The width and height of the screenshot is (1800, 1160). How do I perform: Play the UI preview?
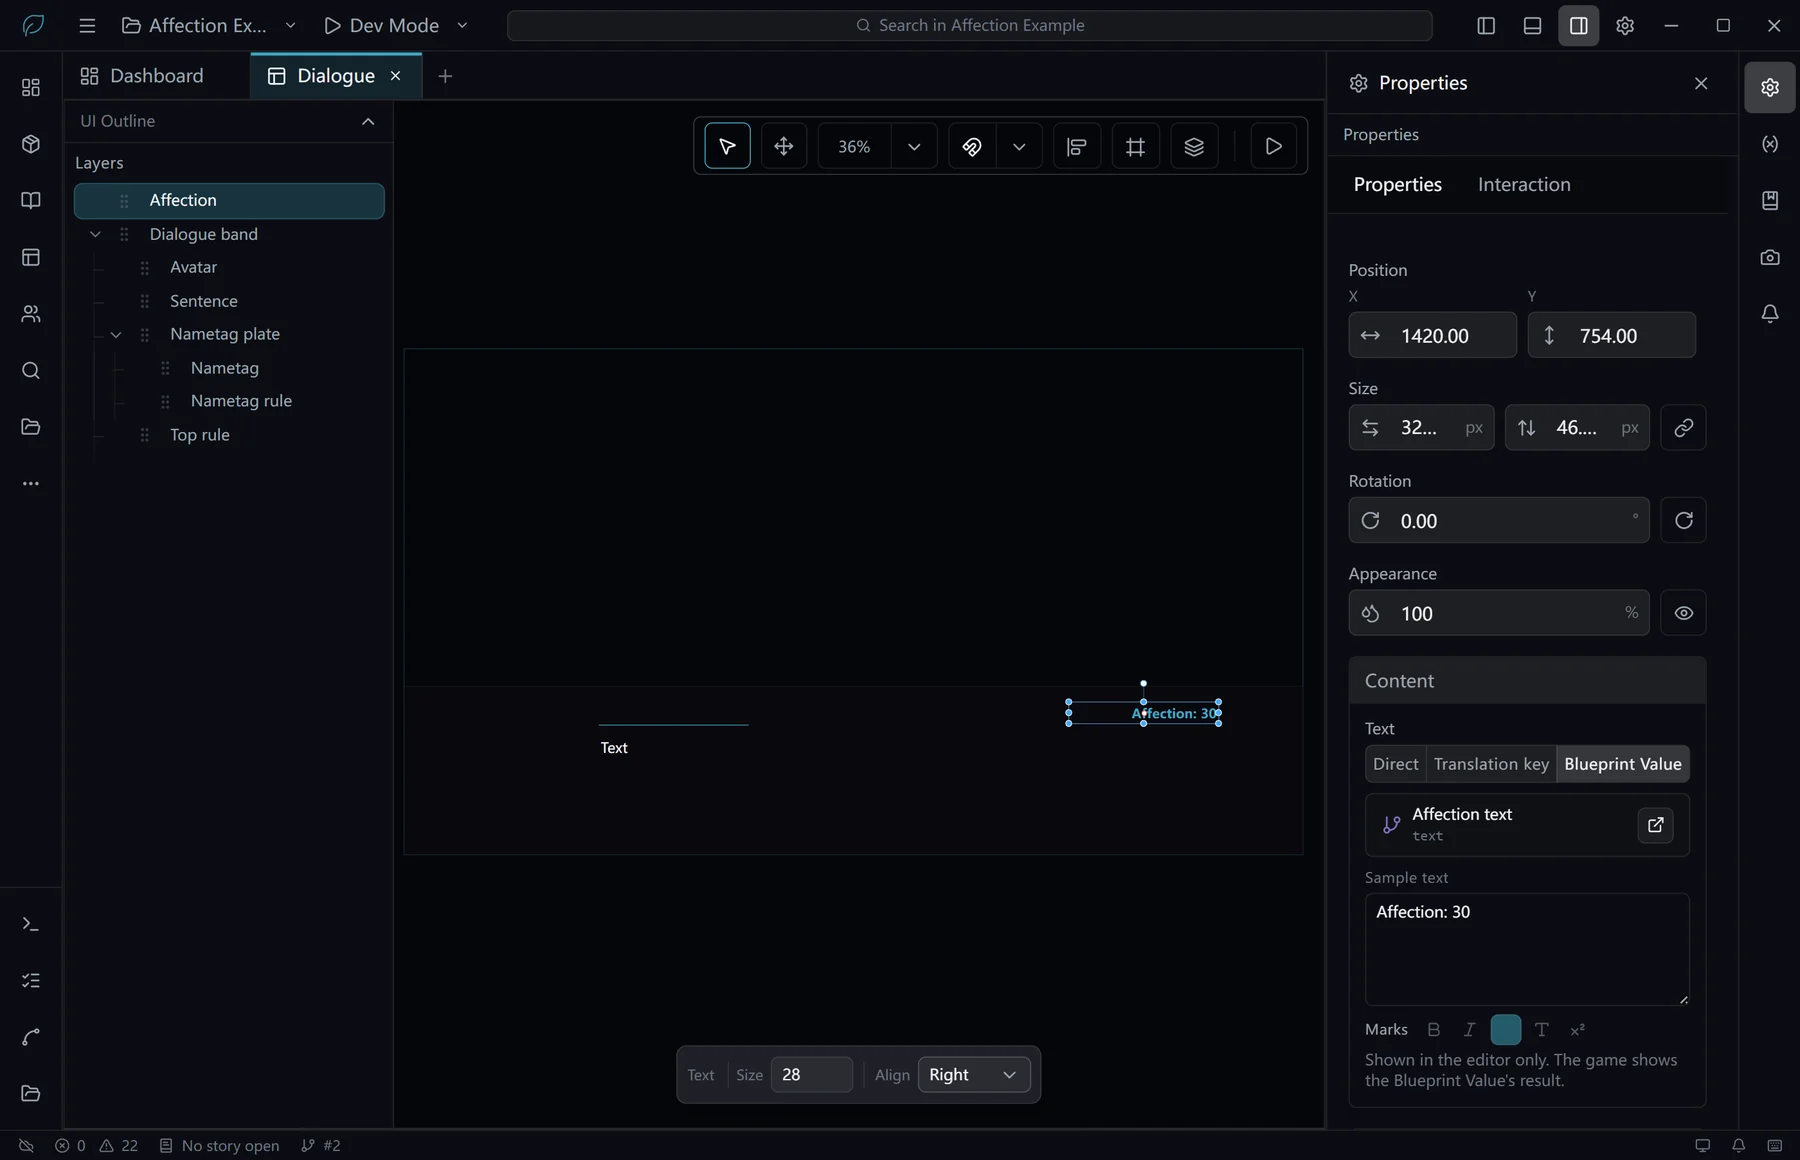point(1273,146)
